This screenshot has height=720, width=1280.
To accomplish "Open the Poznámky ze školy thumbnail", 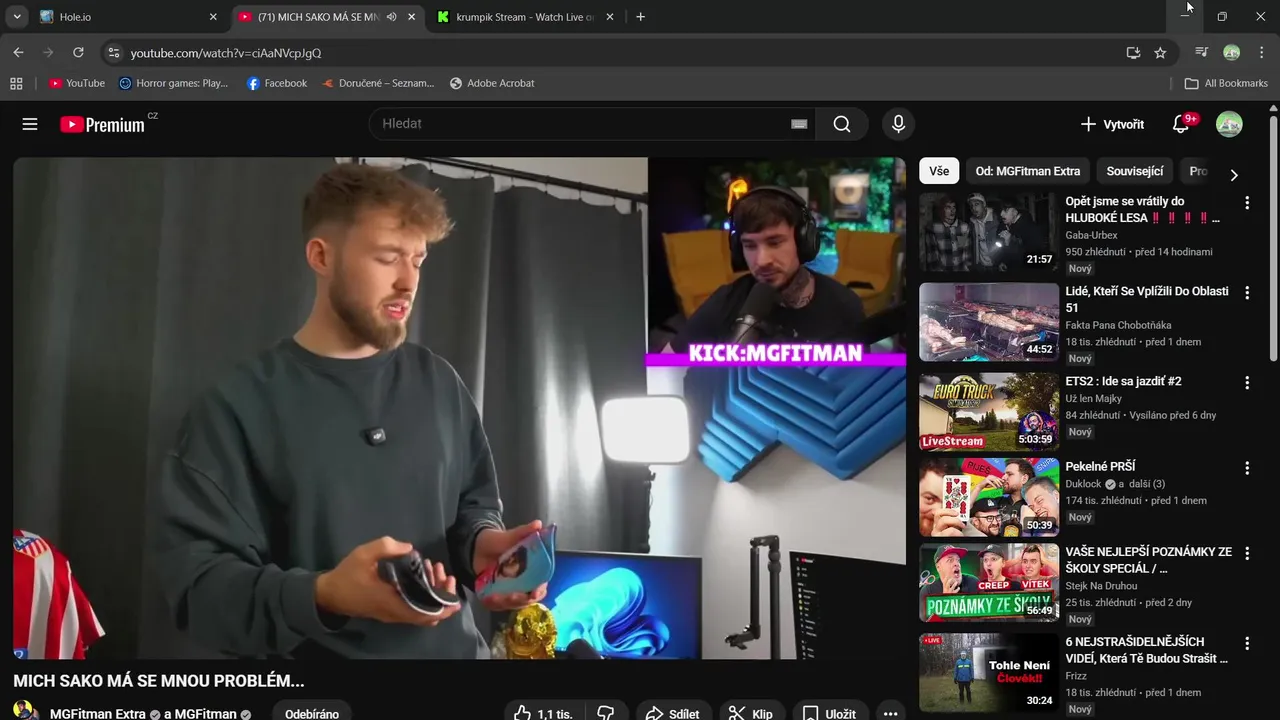I will pyautogui.click(x=989, y=582).
